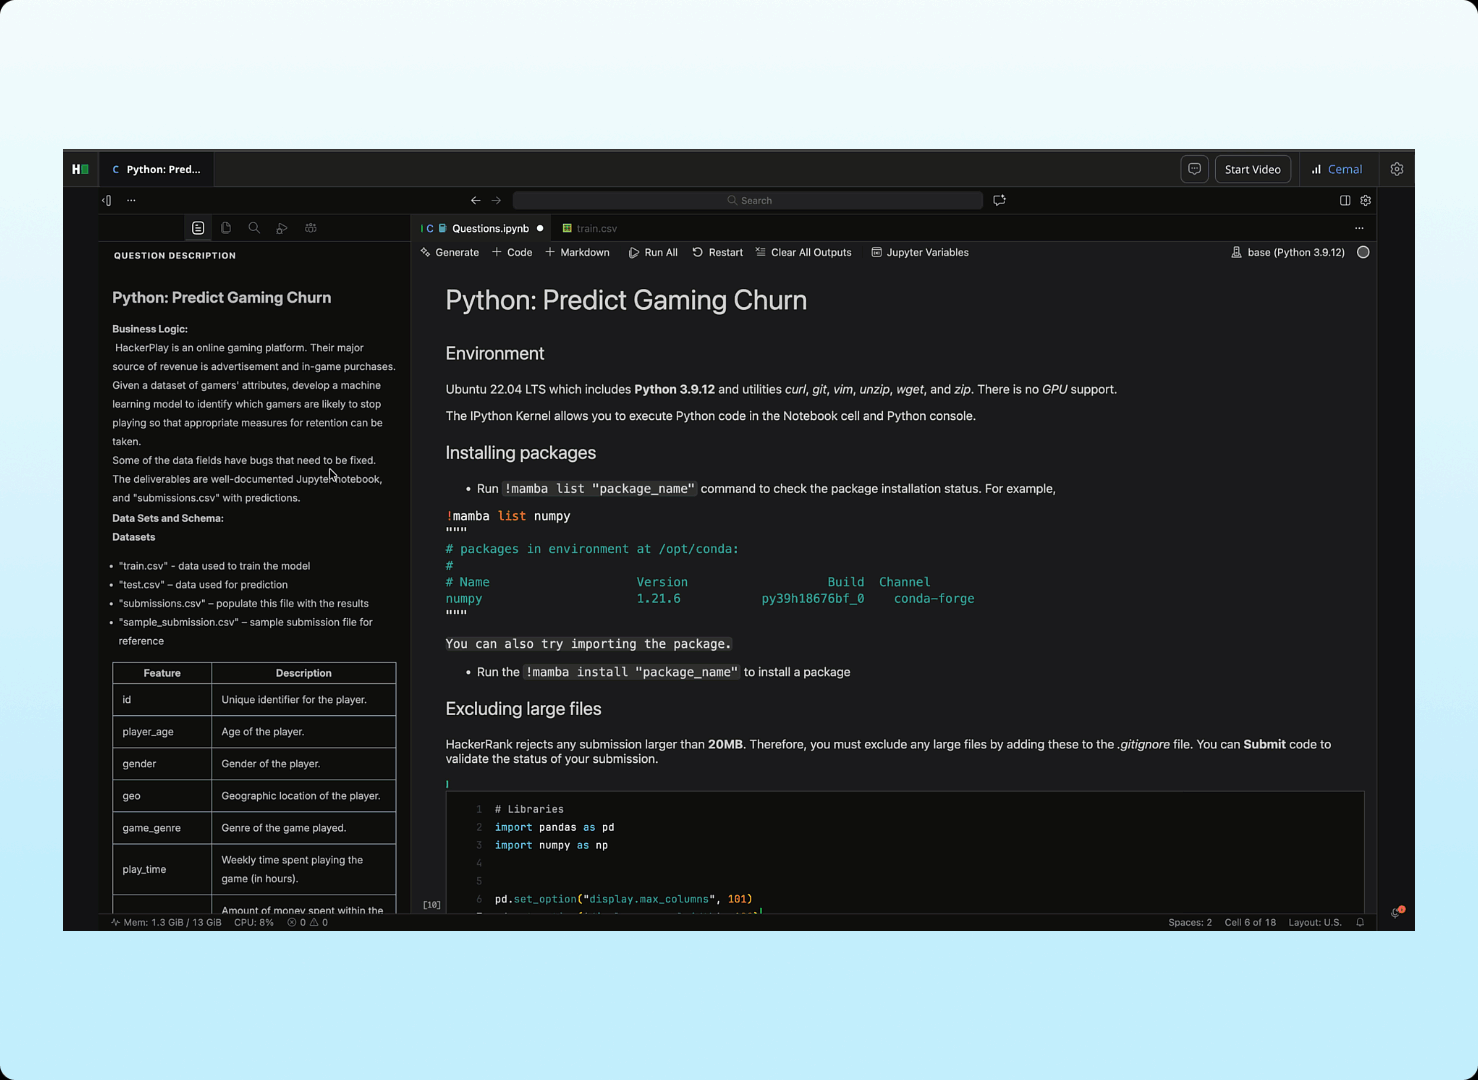Collapse the left sidebar toggle icon
The height and width of the screenshot is (1080, 1478).
[107, 200]
